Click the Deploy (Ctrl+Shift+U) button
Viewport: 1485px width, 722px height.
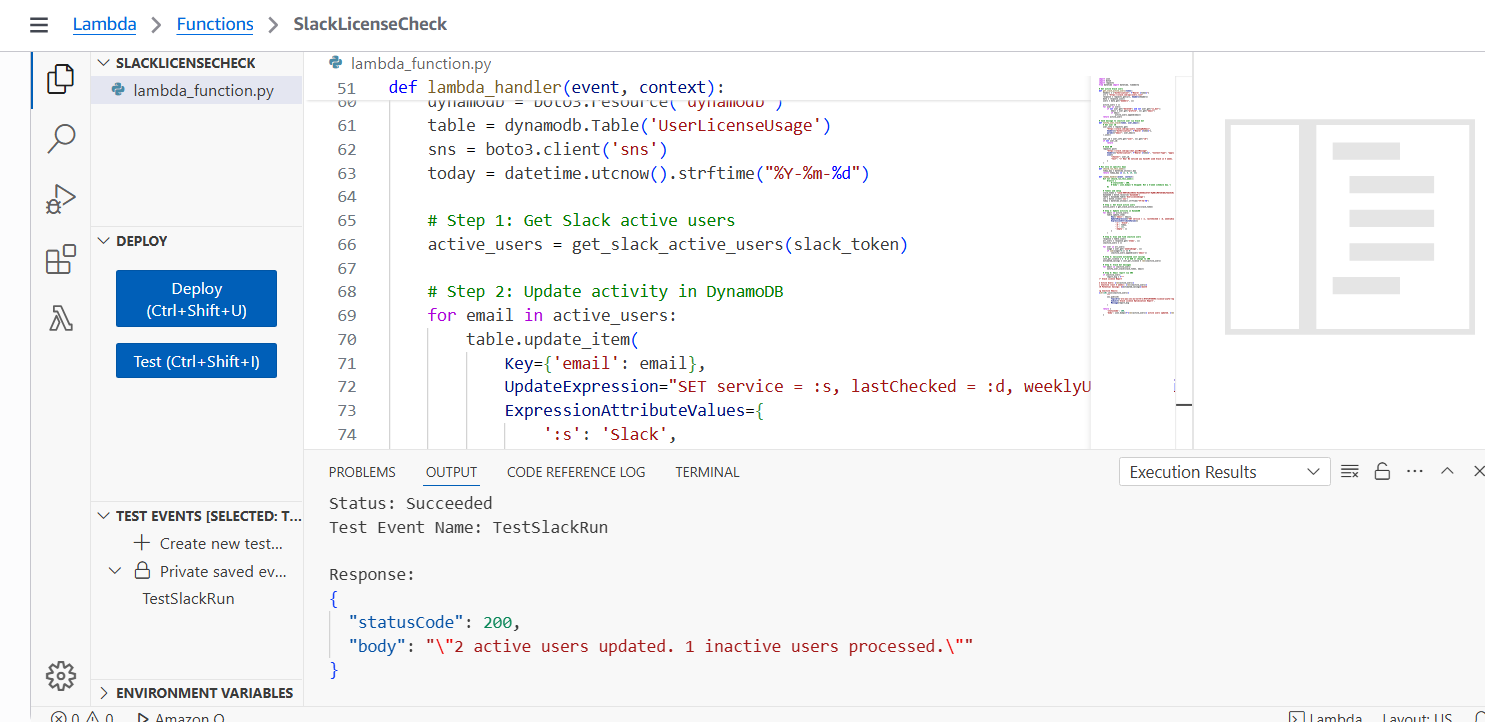click(196, 299)
